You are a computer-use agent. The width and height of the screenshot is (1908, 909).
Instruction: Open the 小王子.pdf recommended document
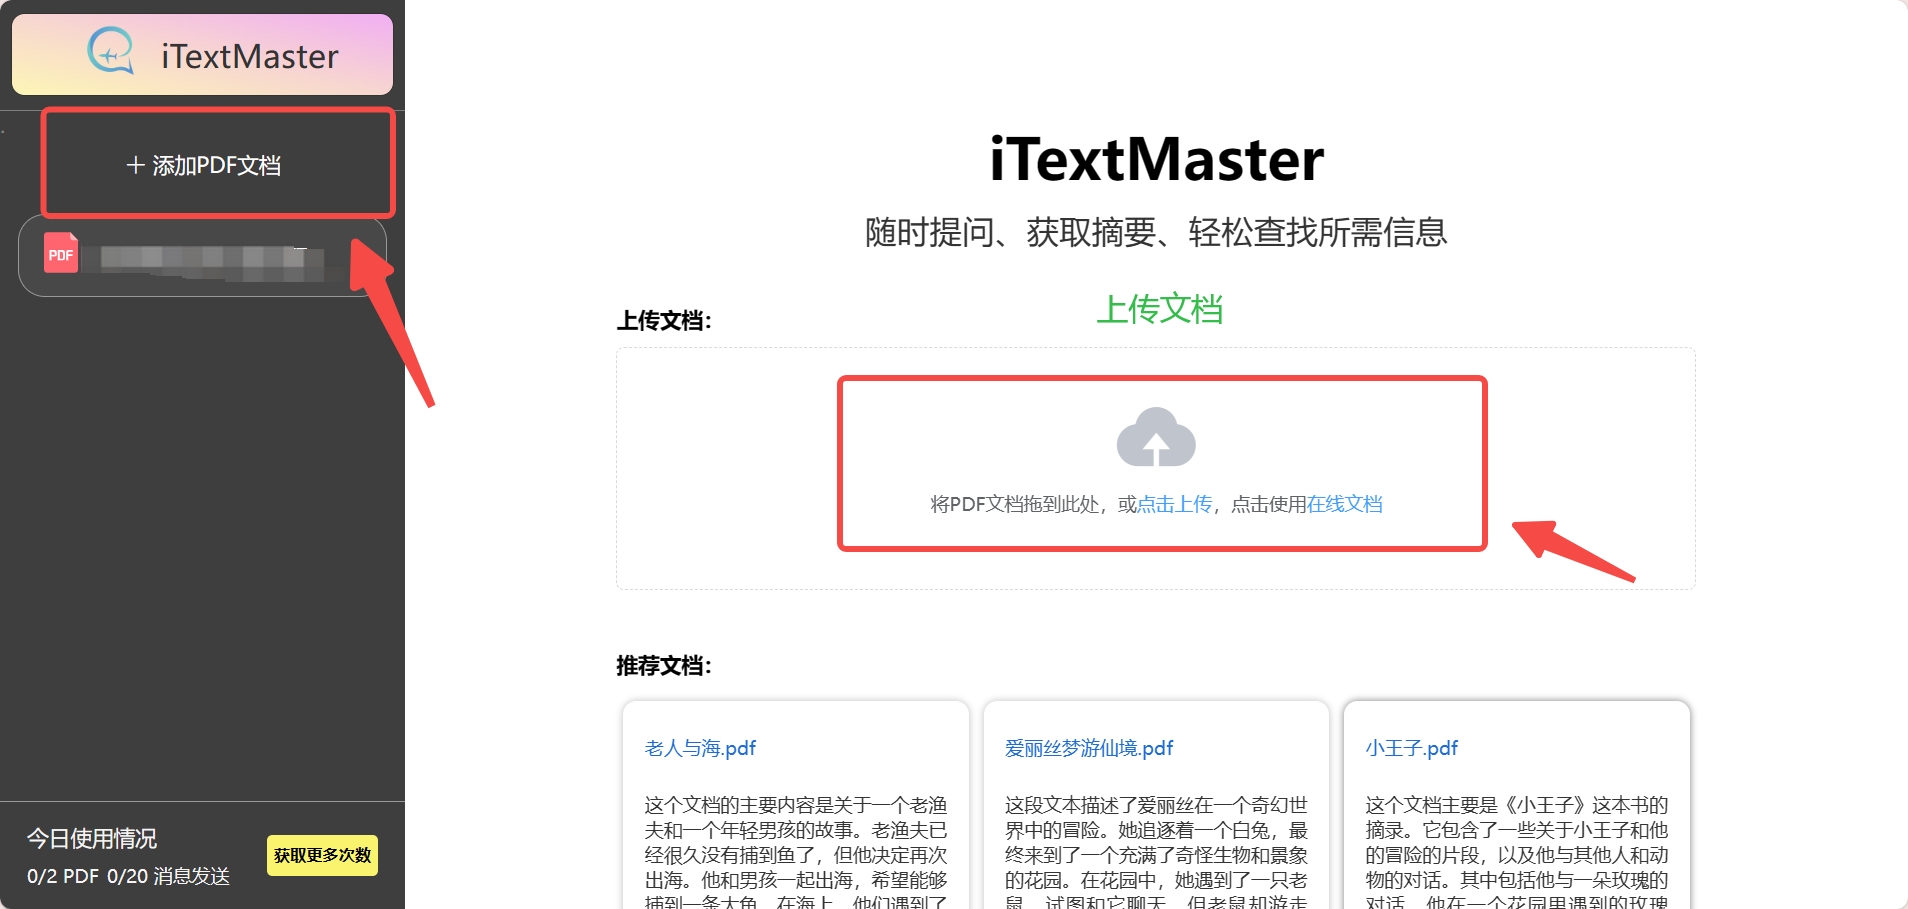click(x=1411, y=748)
